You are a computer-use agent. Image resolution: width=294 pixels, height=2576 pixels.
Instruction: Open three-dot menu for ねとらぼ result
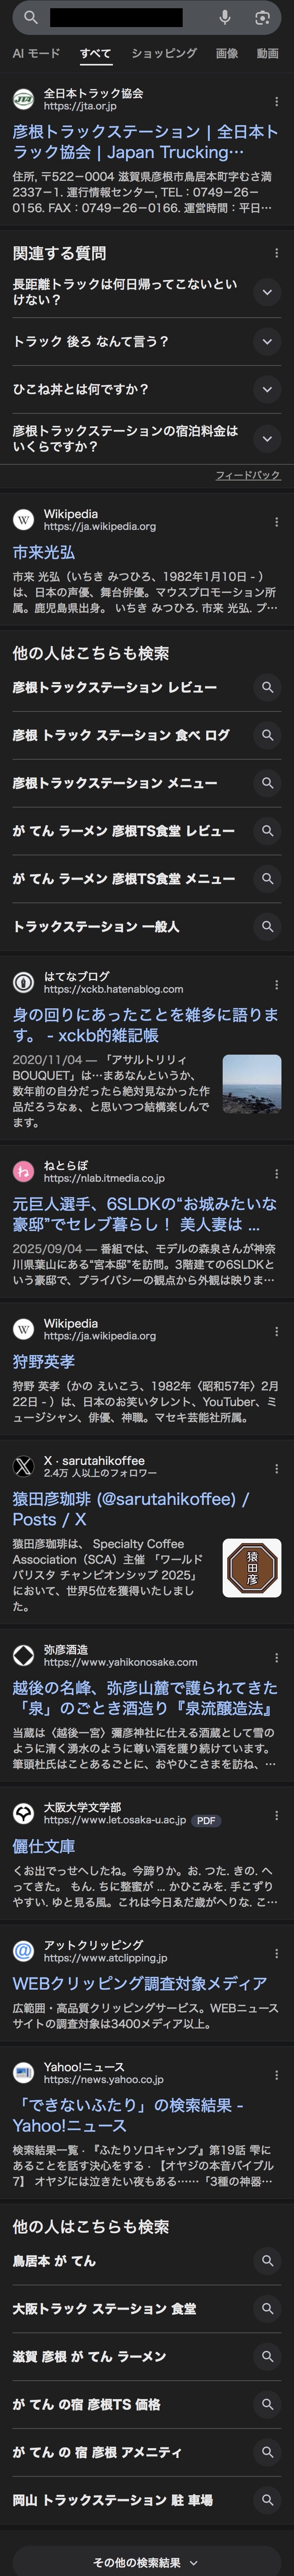tap(276, 1173)
